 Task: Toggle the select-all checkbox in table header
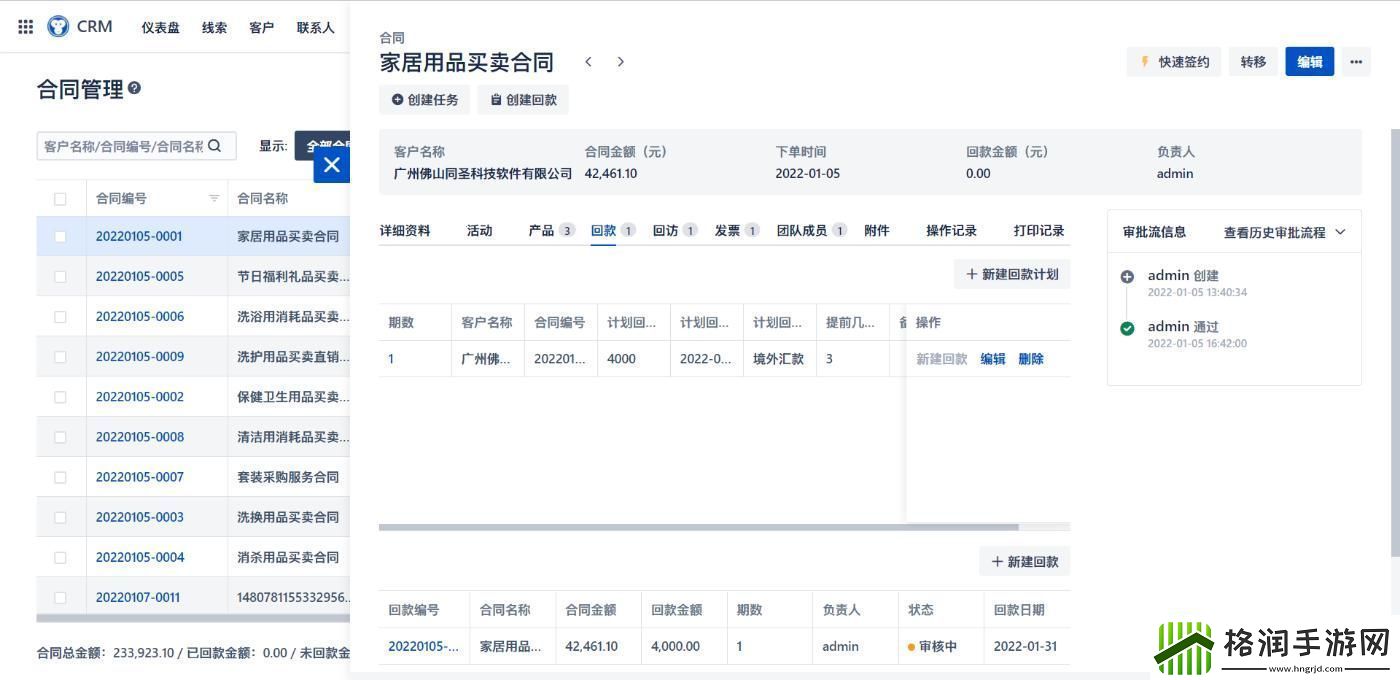click(x=60, y=198)
